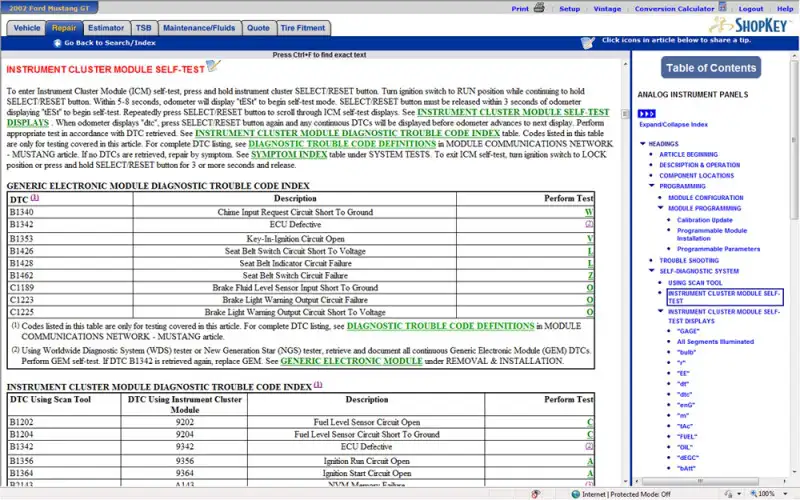Click Go Back to Search/Index
Viewport: 800px width, 500px height.
pyautogui.click(x=110, y=43)
